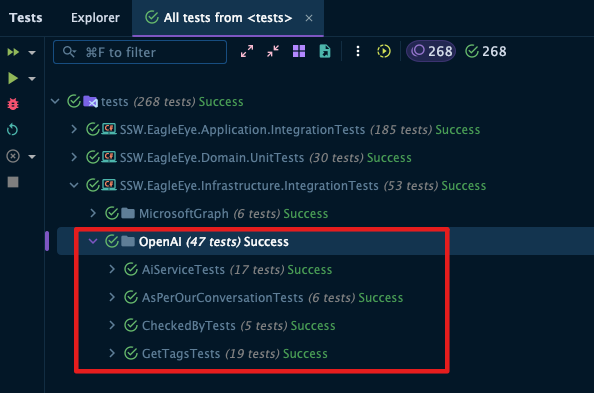Collapse the OpenAI folder
Viewport: 594px width, 393px height.
(x=93, y=241)
